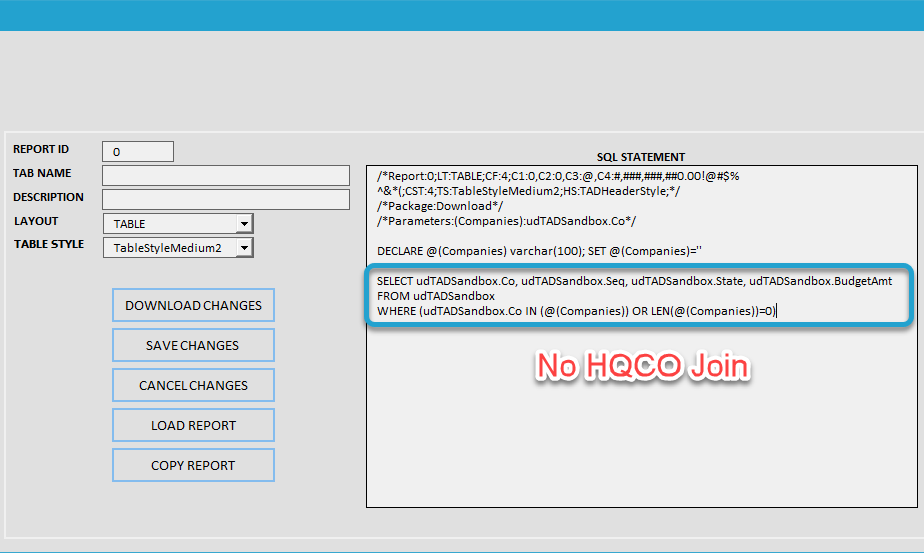Click the TABLE STYLE label
The image size is (924, 553).
[x=49, y=244]
